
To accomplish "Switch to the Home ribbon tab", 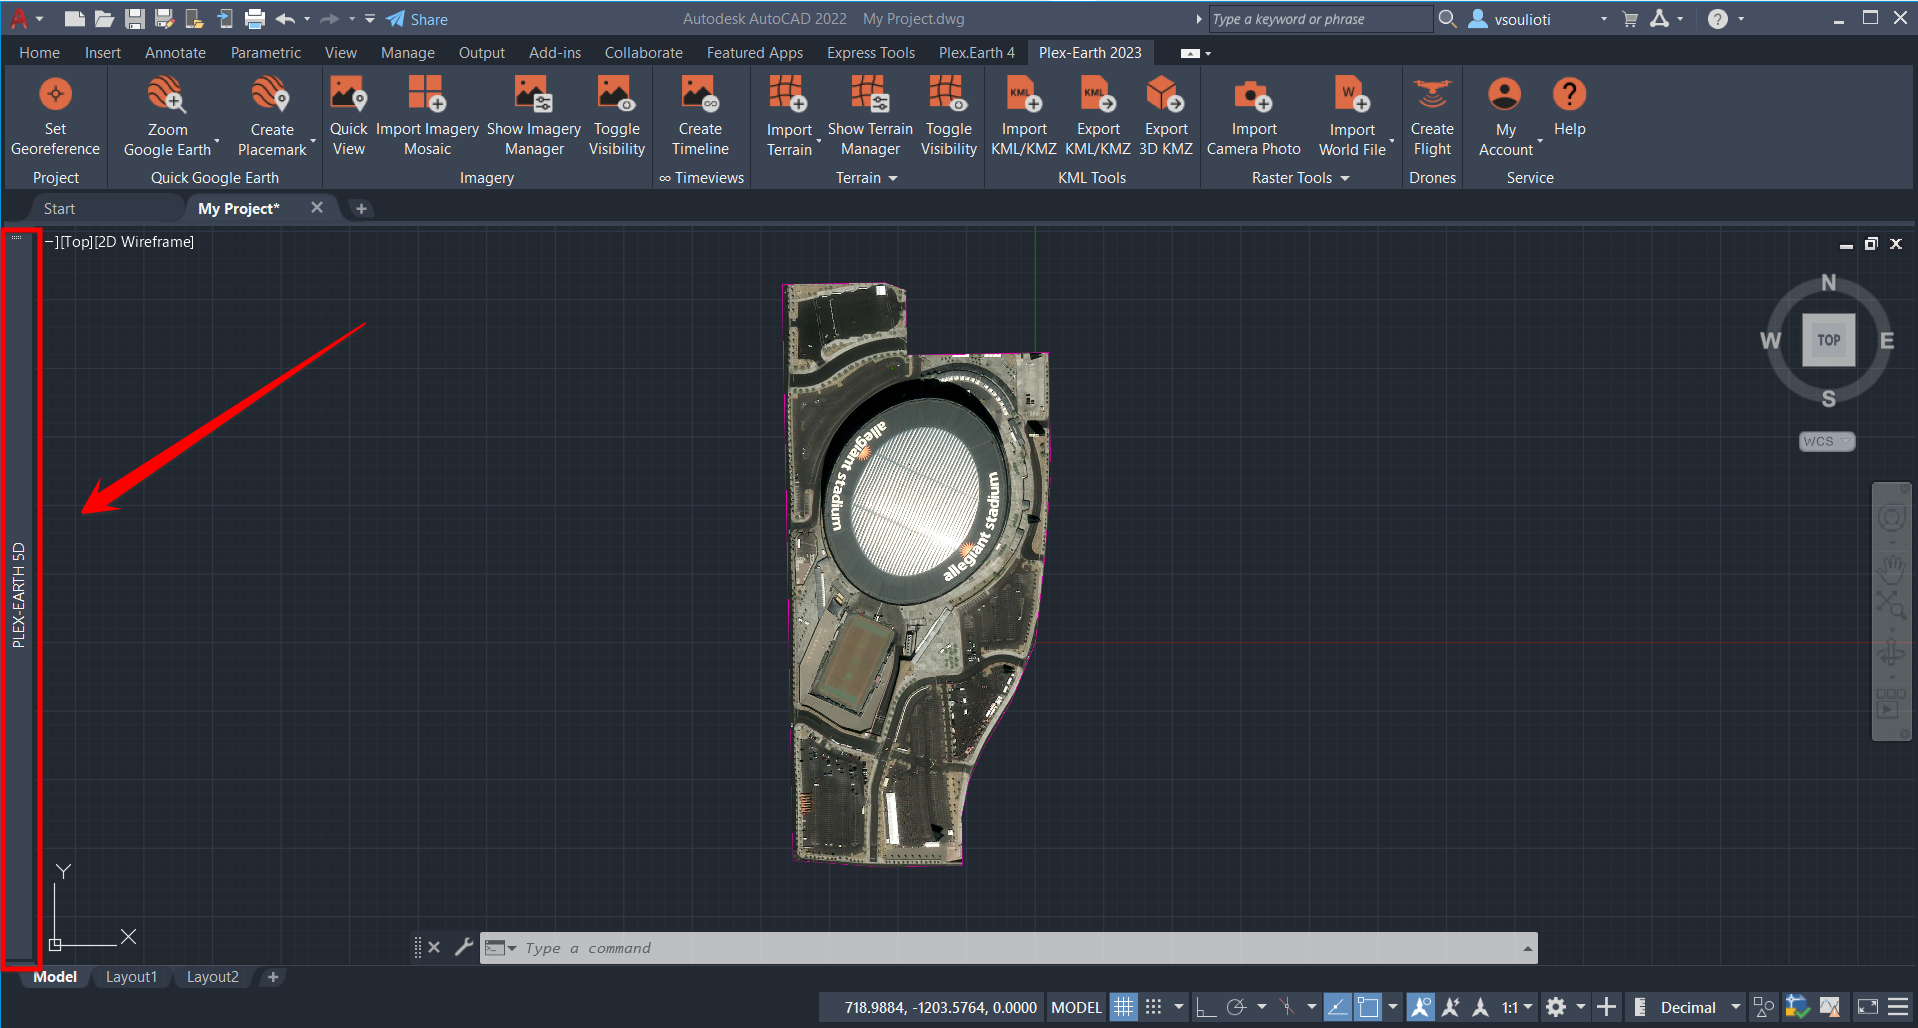I will pyautogui.click(x=39, y=53).
